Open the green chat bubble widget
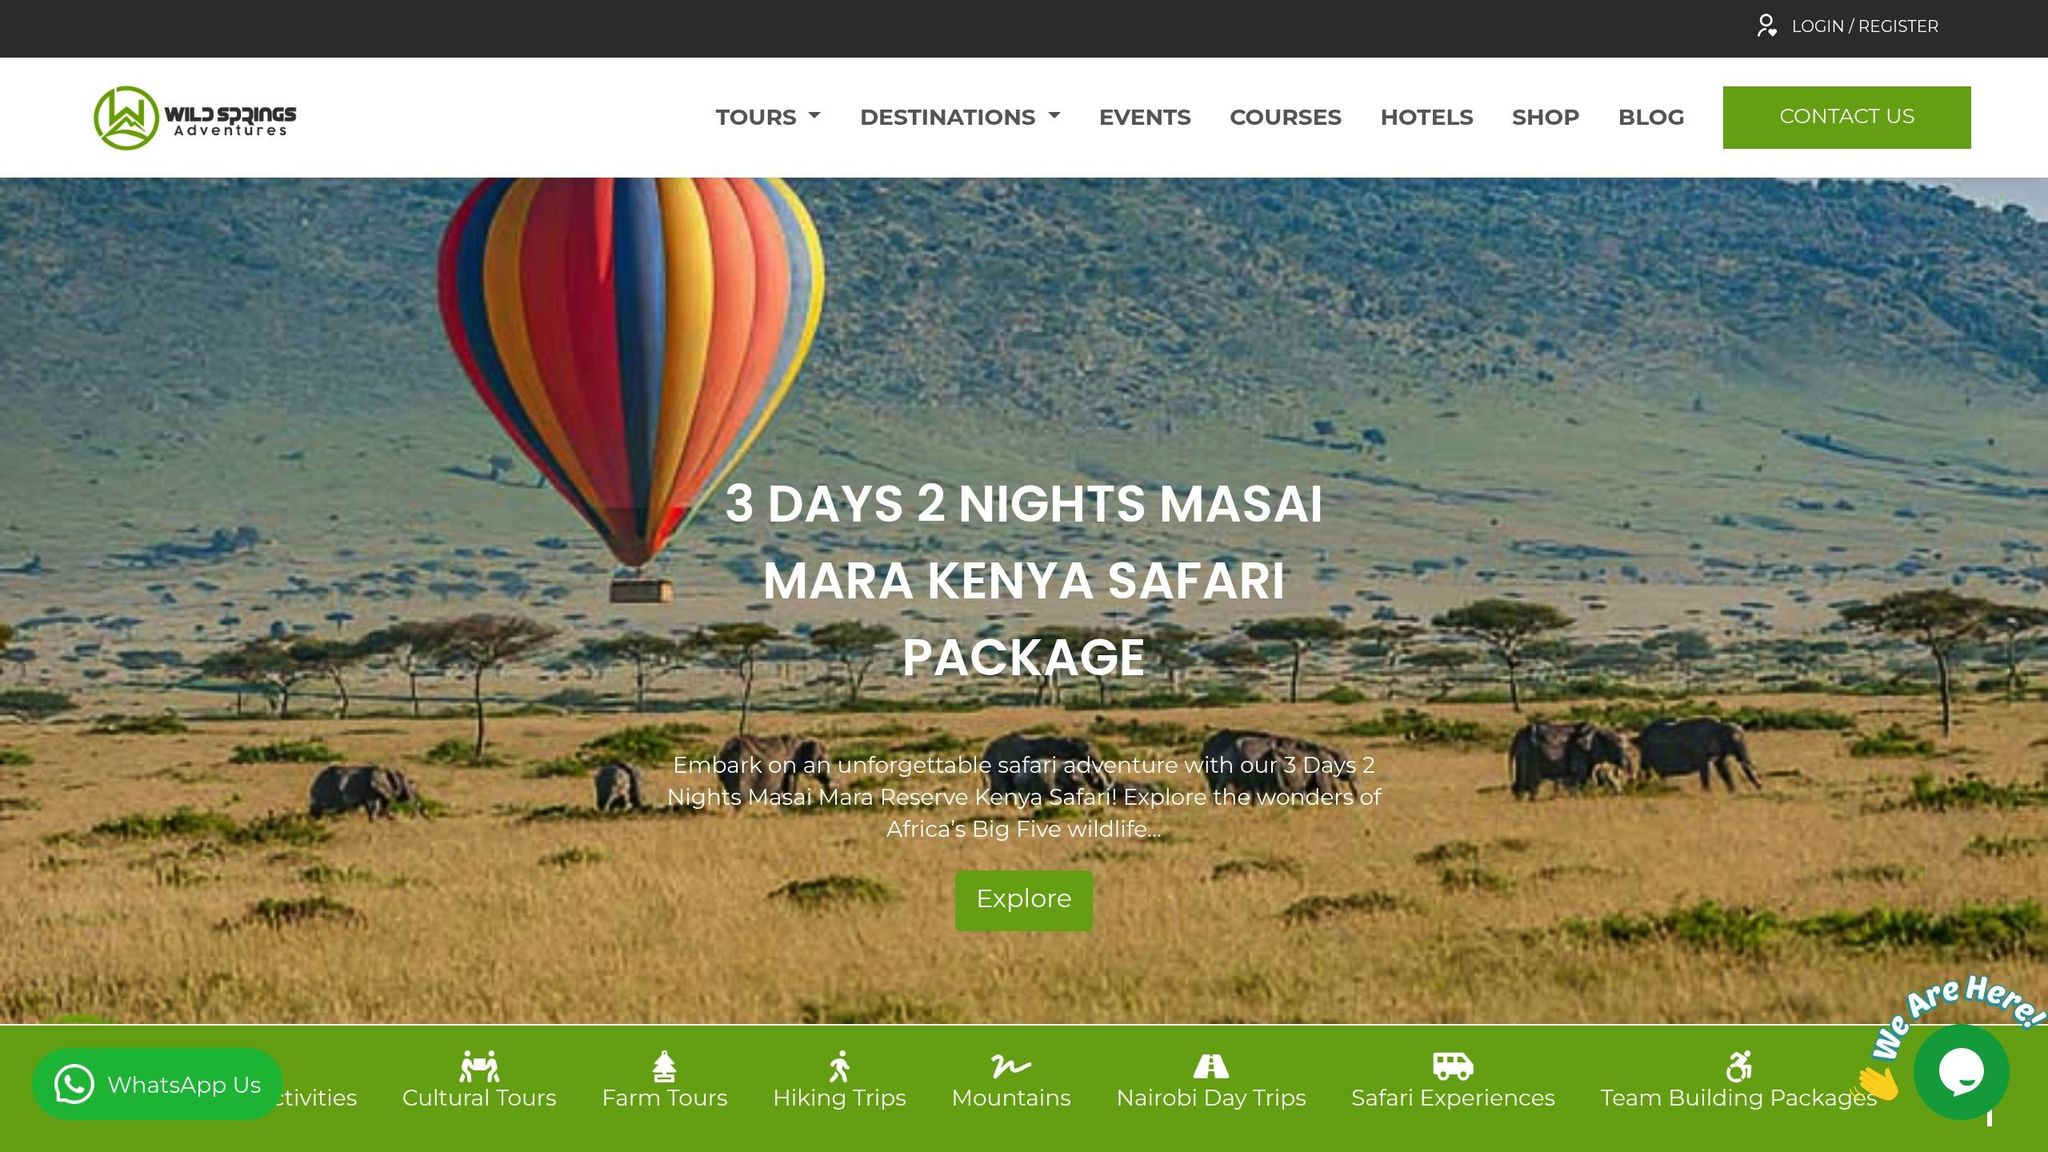 (1961, 1072)
